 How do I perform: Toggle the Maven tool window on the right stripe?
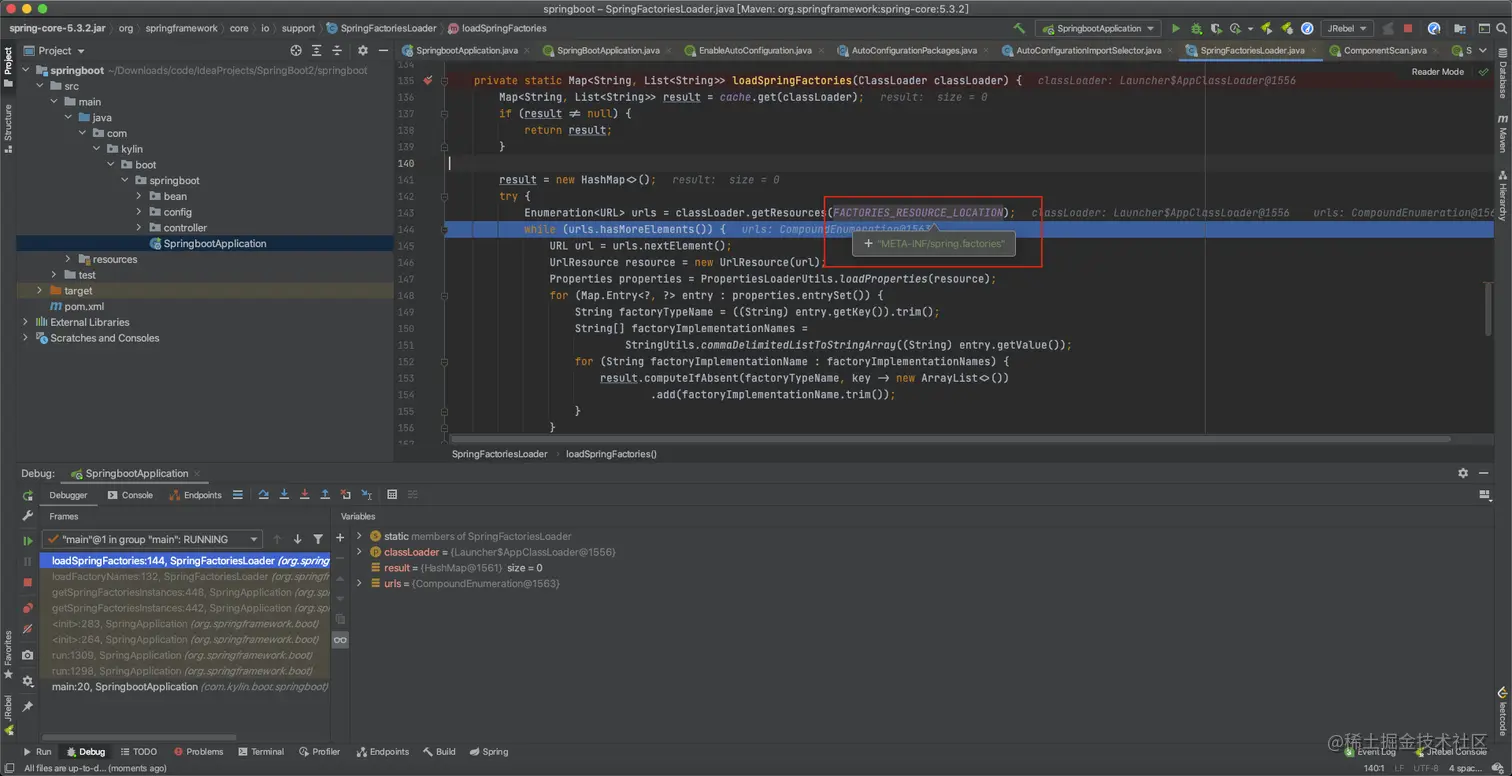(x=1502, y=134)
